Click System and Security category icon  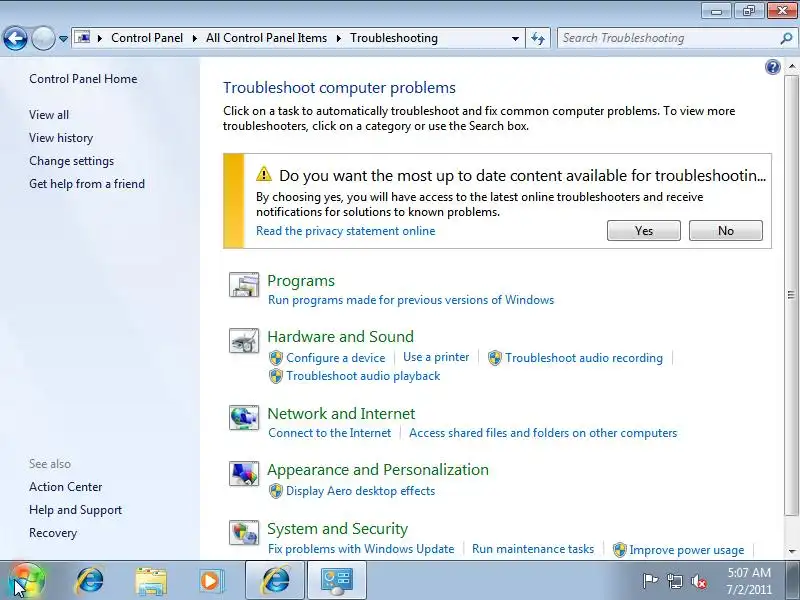[x=244, y=533]
